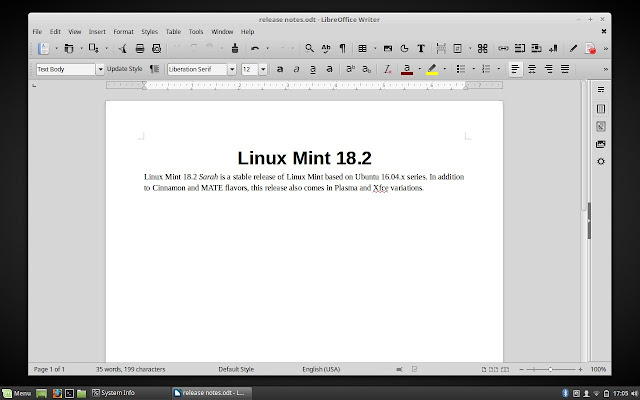Toggle underline formatting
640x400 pixels.
tap(313, 69)
